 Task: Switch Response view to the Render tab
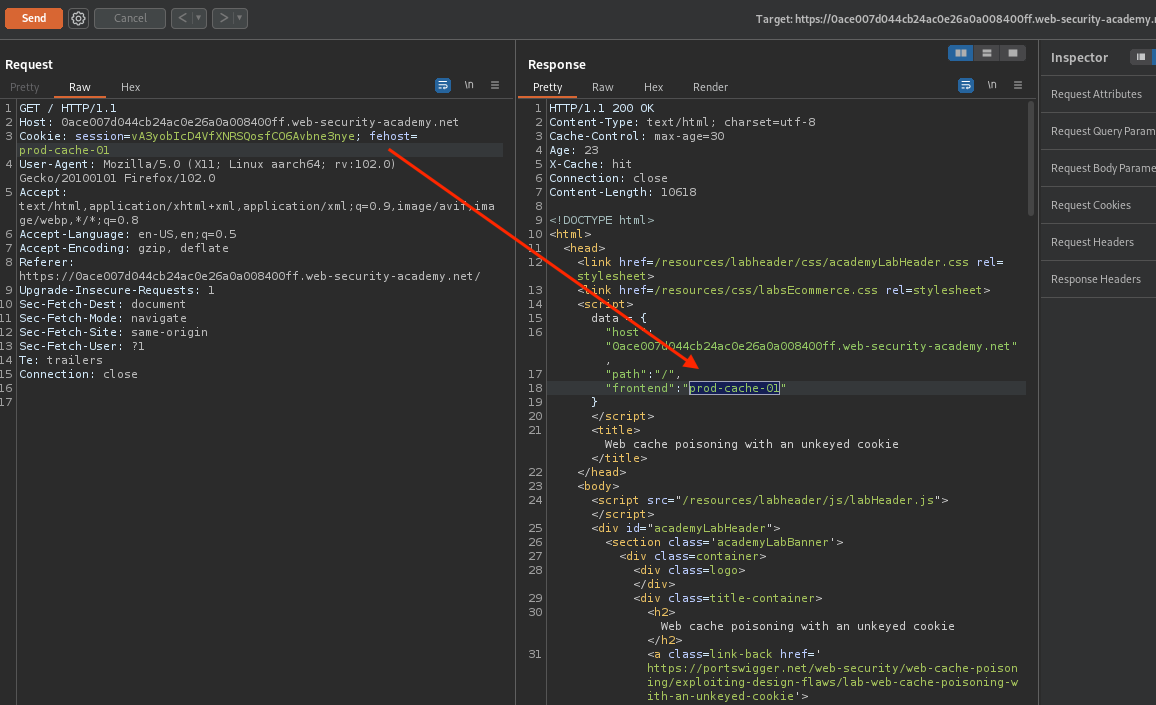pos(710,87)
